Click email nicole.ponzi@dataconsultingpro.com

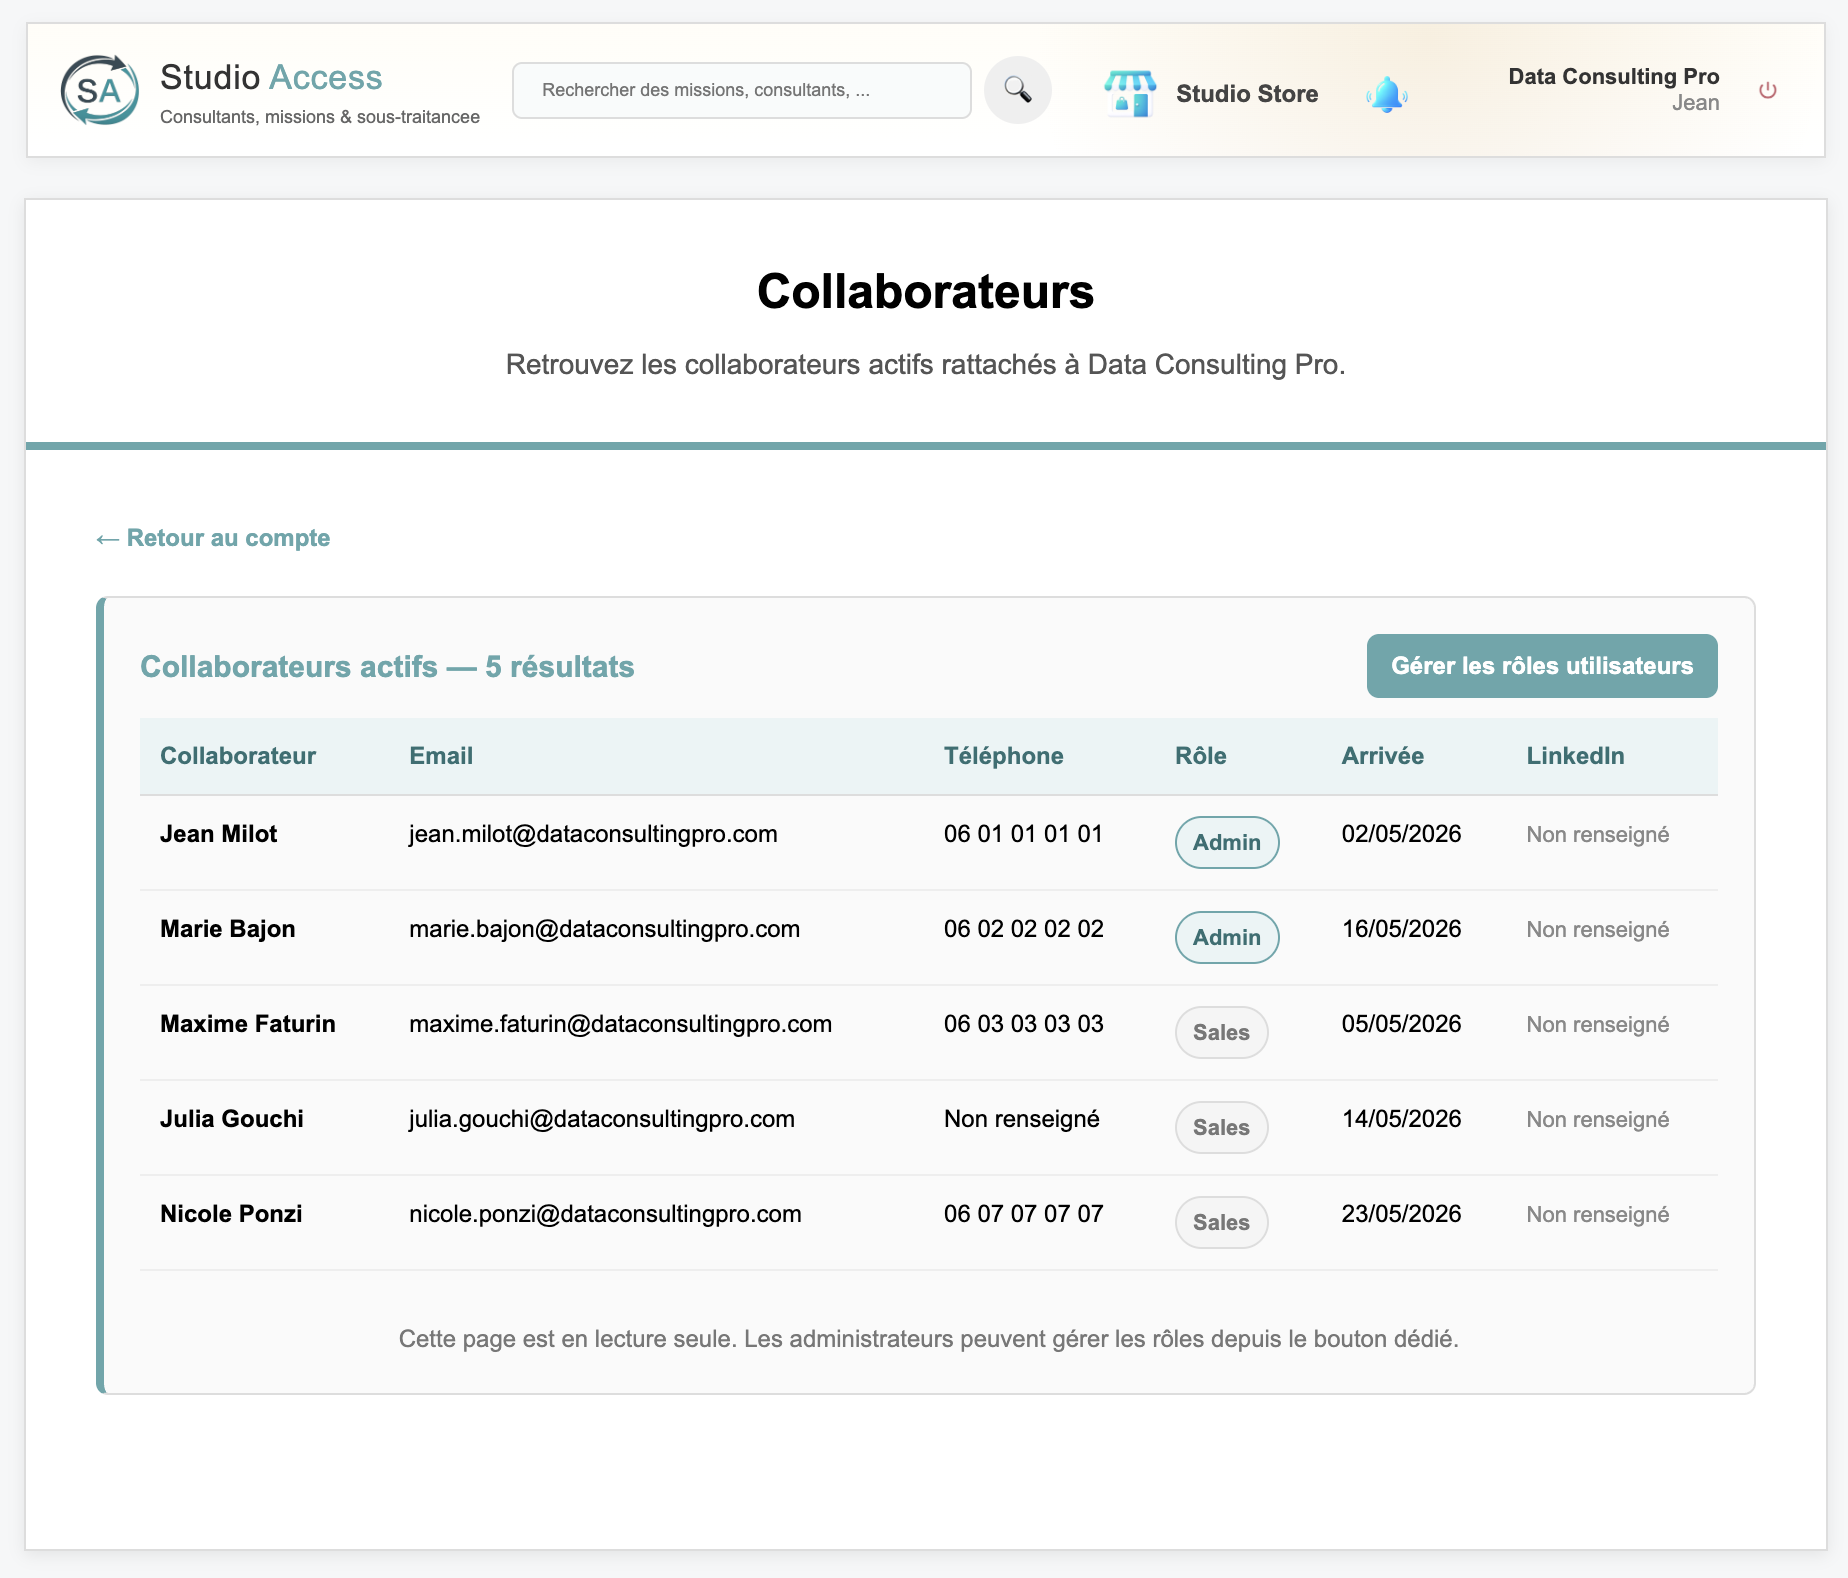[605, 1214]
